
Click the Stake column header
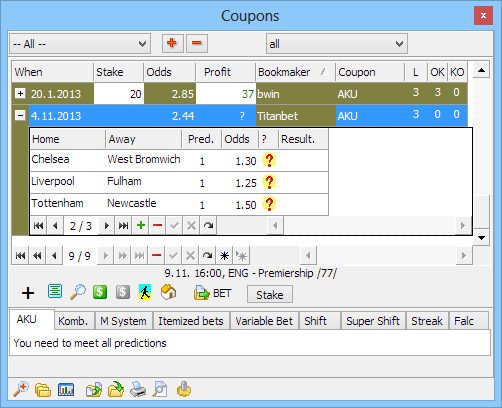[119, 72]
